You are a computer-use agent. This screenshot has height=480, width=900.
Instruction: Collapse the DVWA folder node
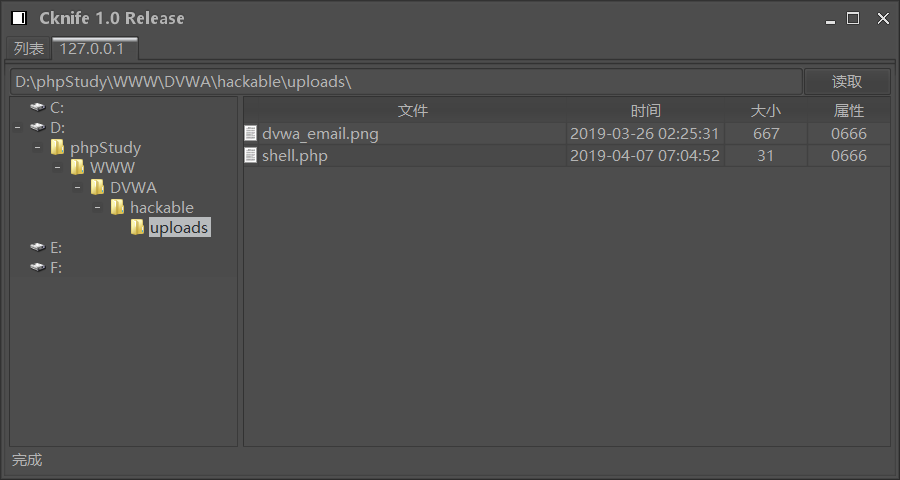tap(78, 187)
